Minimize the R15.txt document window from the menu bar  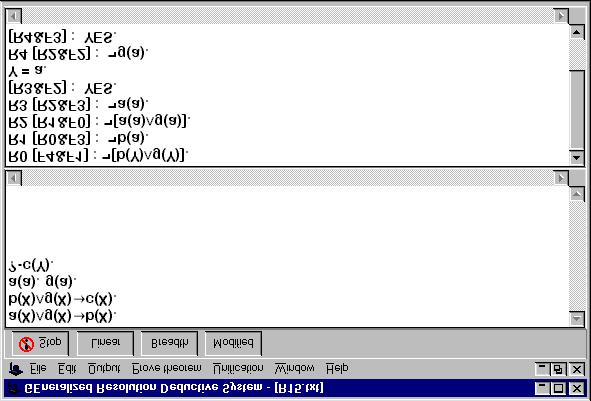542,369
